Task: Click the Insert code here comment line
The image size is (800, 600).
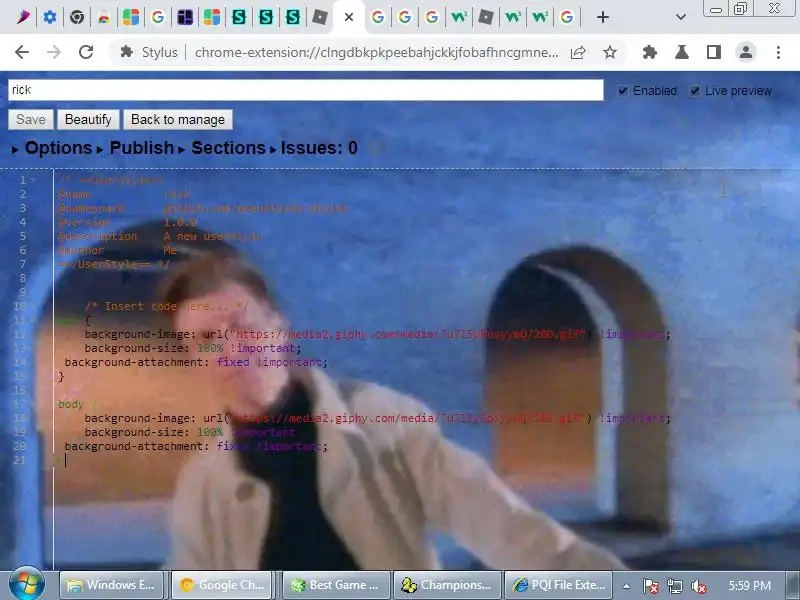Action: click(x=166, y=306)
